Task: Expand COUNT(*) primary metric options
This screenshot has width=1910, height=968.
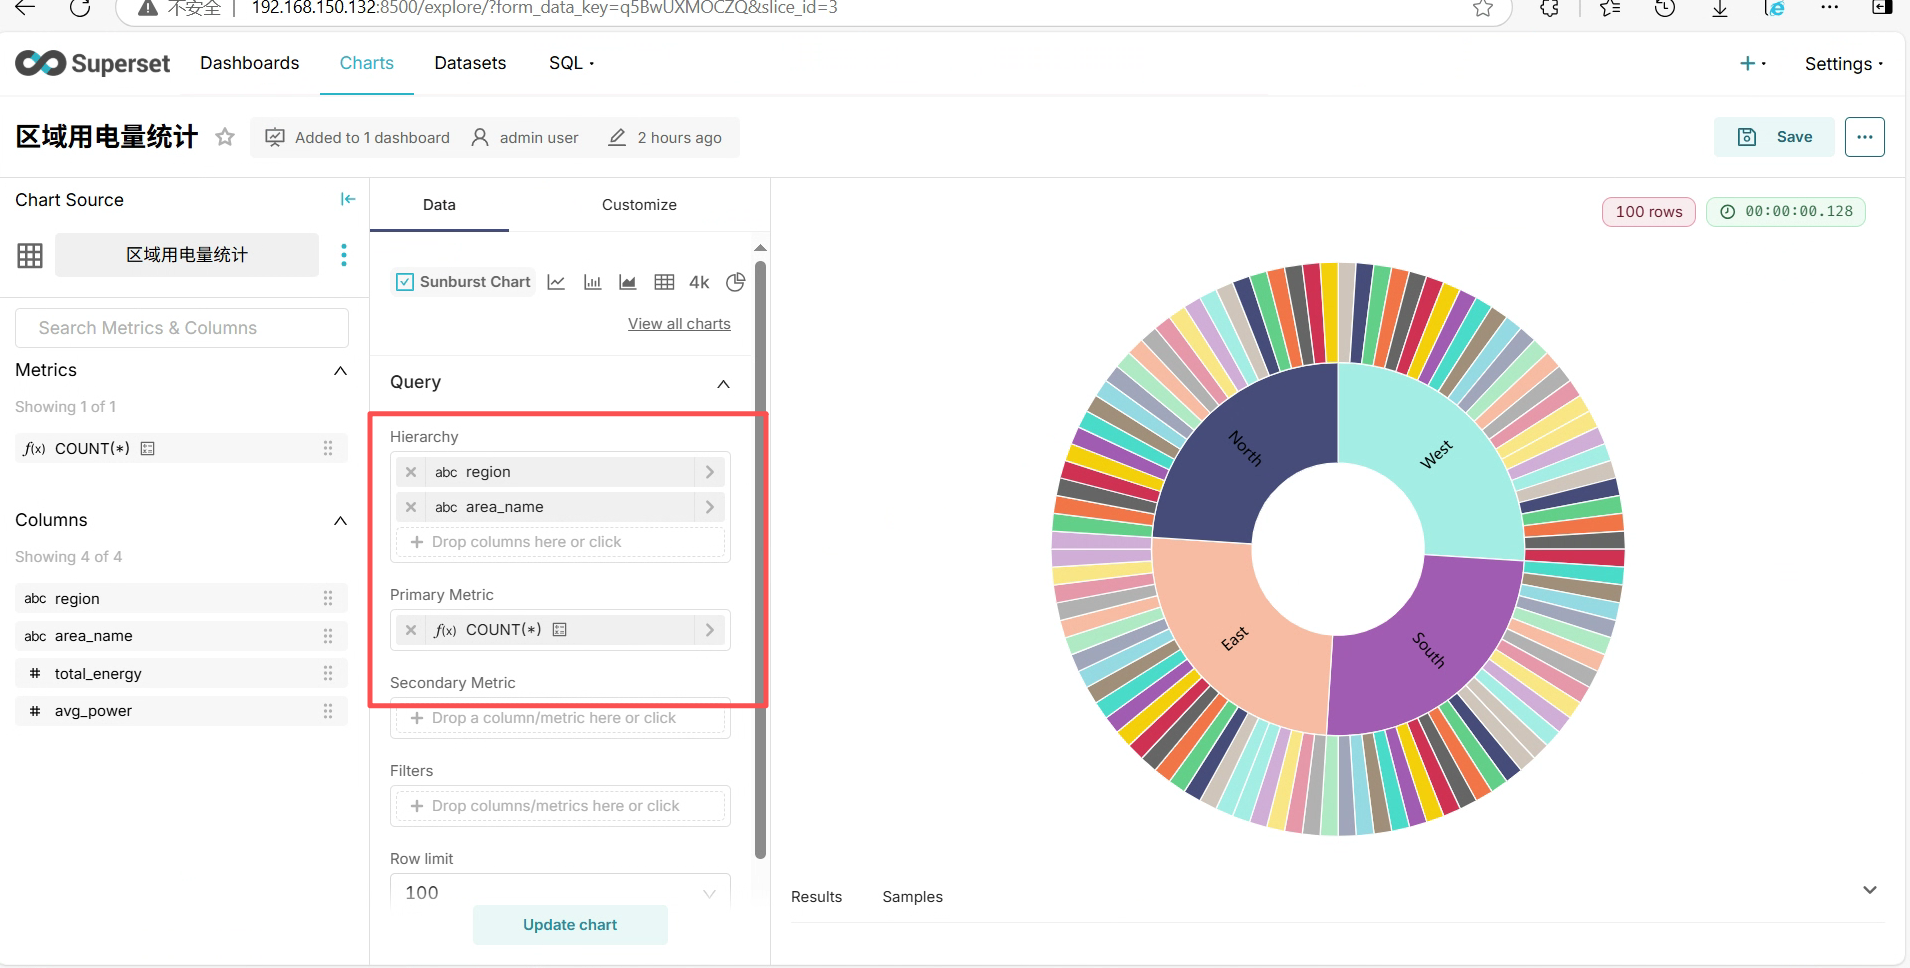Action: tap(710, 630)
